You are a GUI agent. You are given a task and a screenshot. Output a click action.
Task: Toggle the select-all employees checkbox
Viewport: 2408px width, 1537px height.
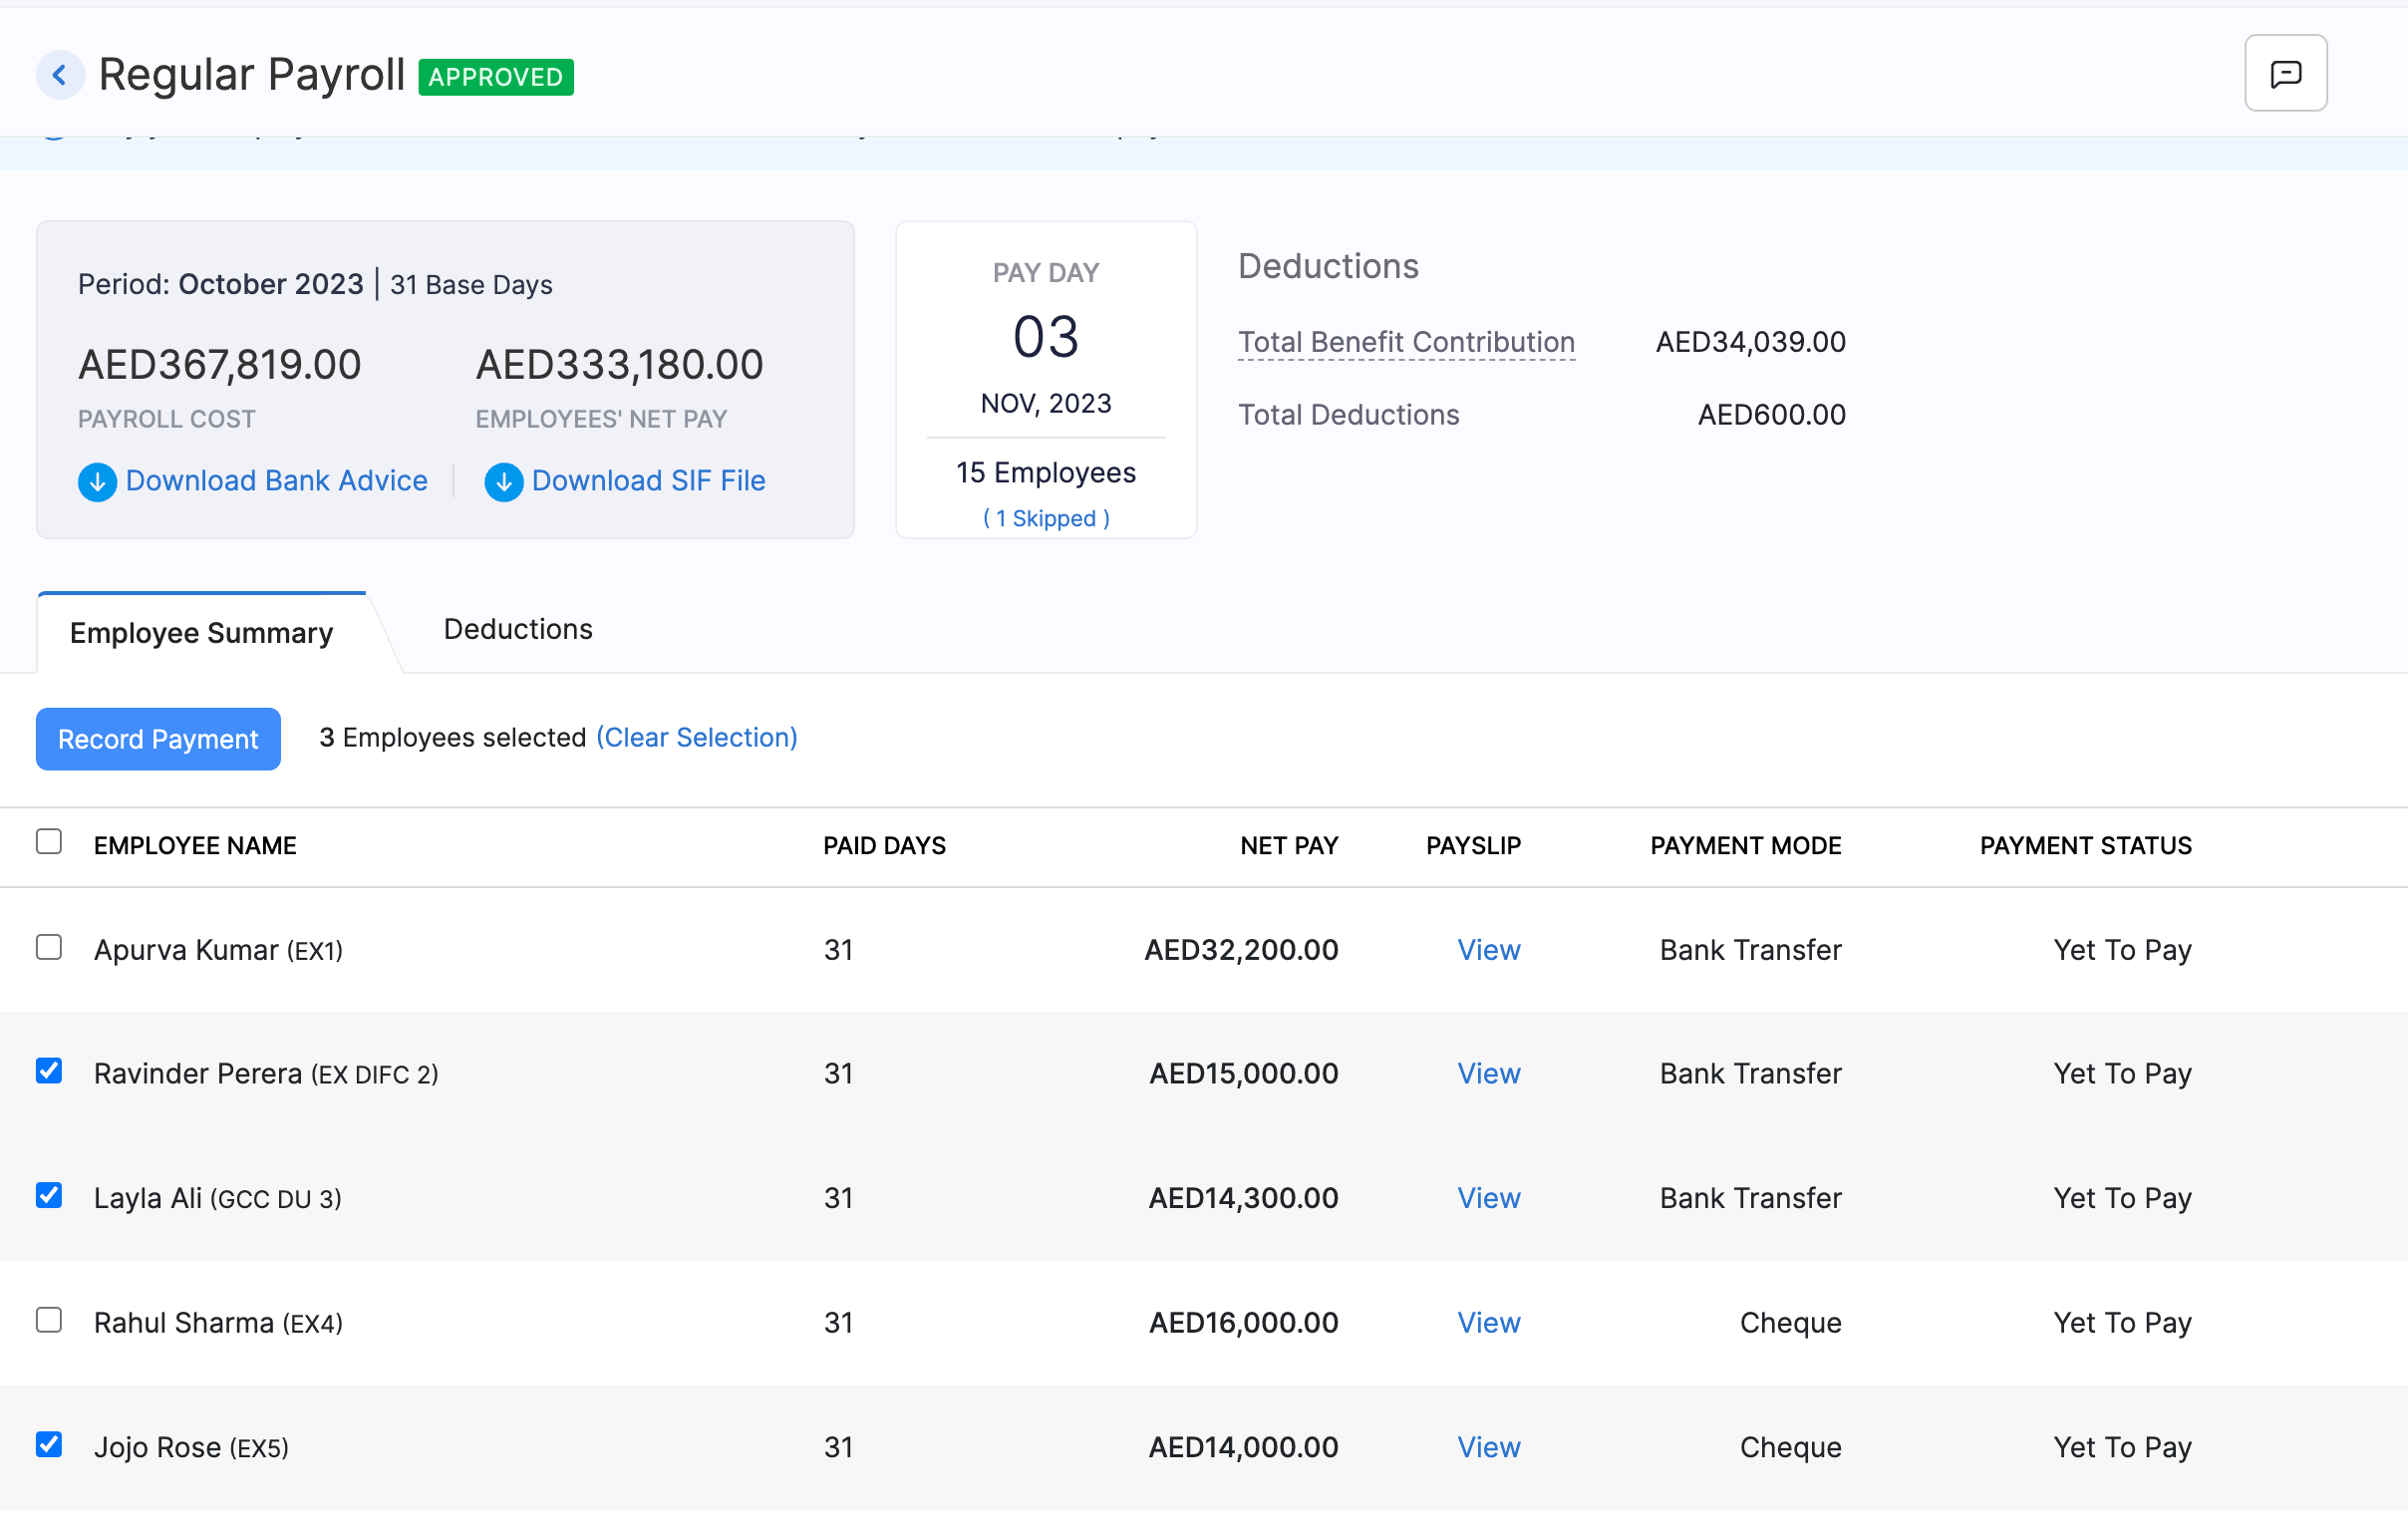pos(49,841)
